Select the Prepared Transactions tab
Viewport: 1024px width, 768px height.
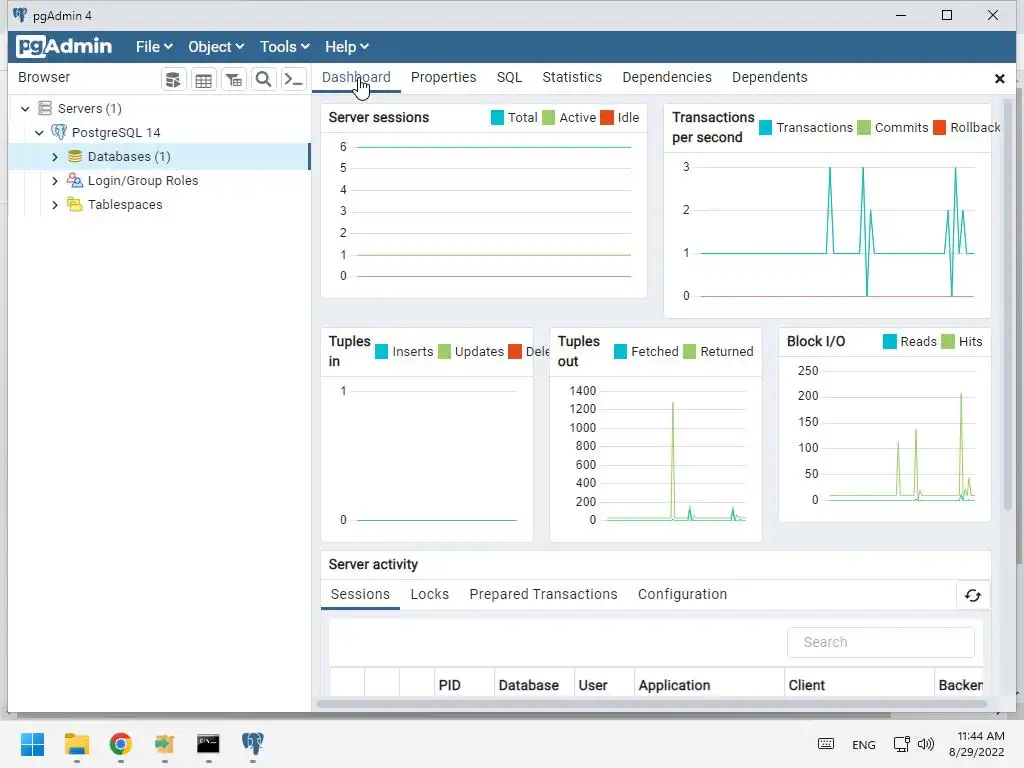pos(543,594)
